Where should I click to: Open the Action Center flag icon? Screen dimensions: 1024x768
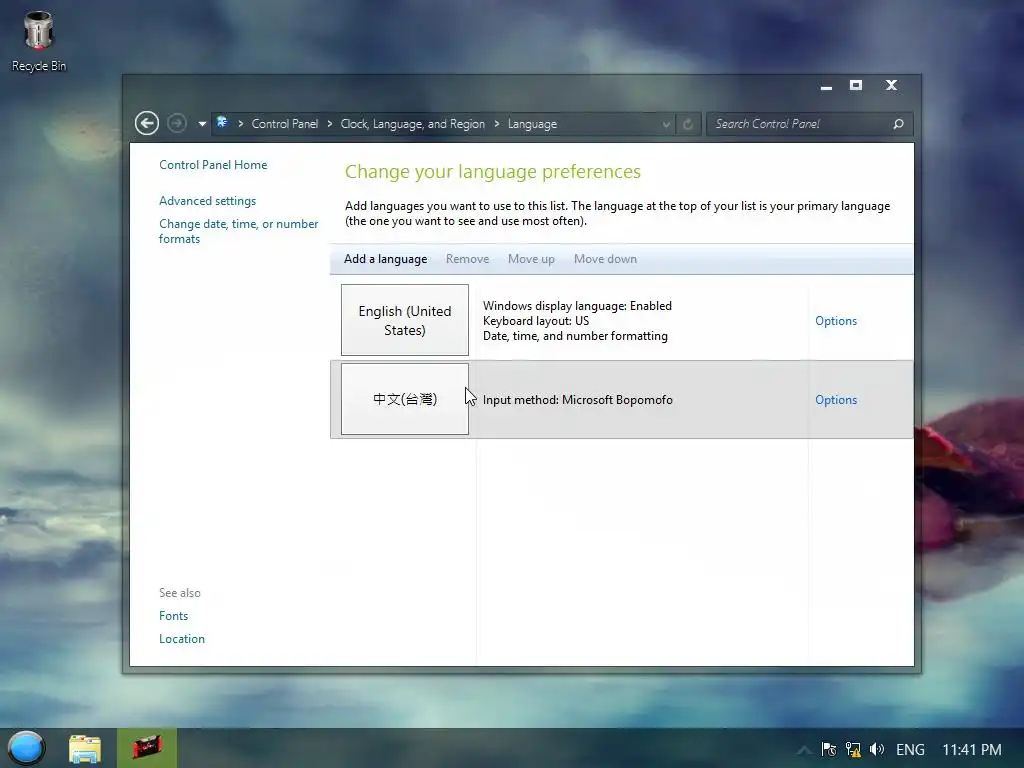point(829,749)
